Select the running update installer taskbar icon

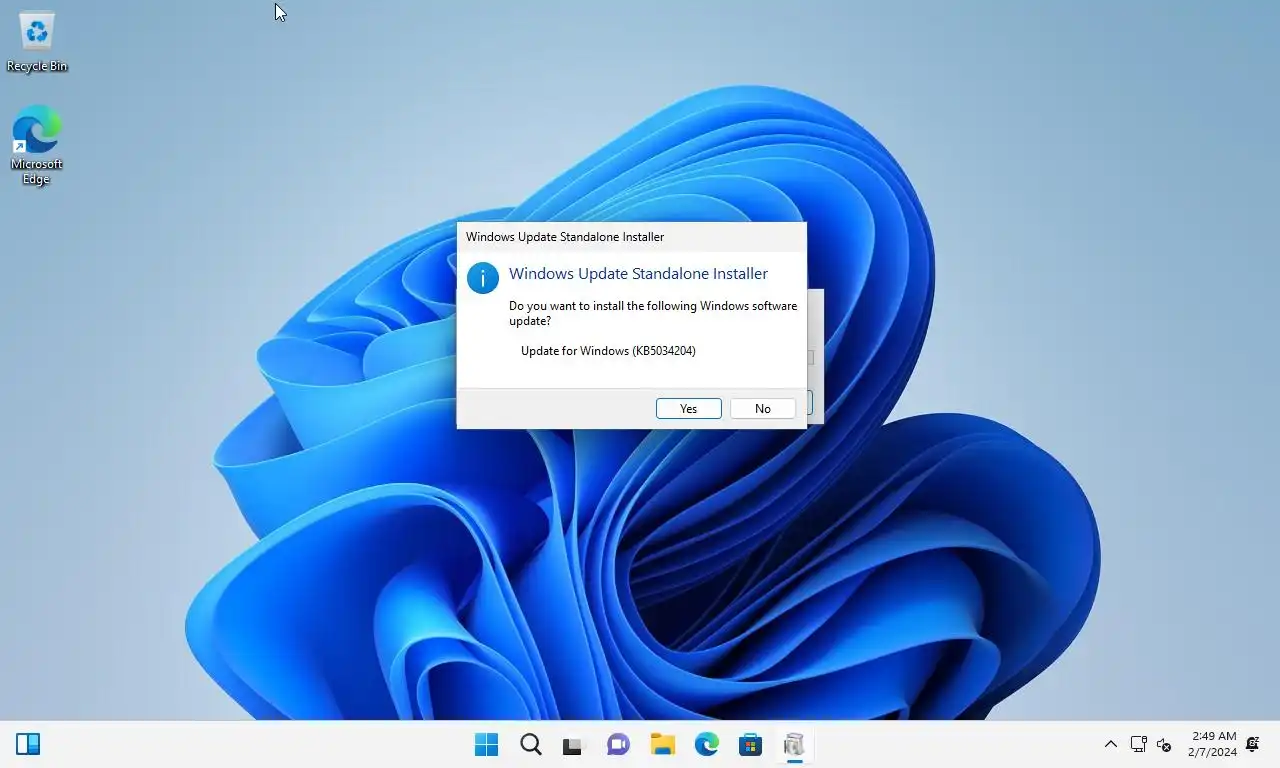pyautogui.click(x=795, y=744)
